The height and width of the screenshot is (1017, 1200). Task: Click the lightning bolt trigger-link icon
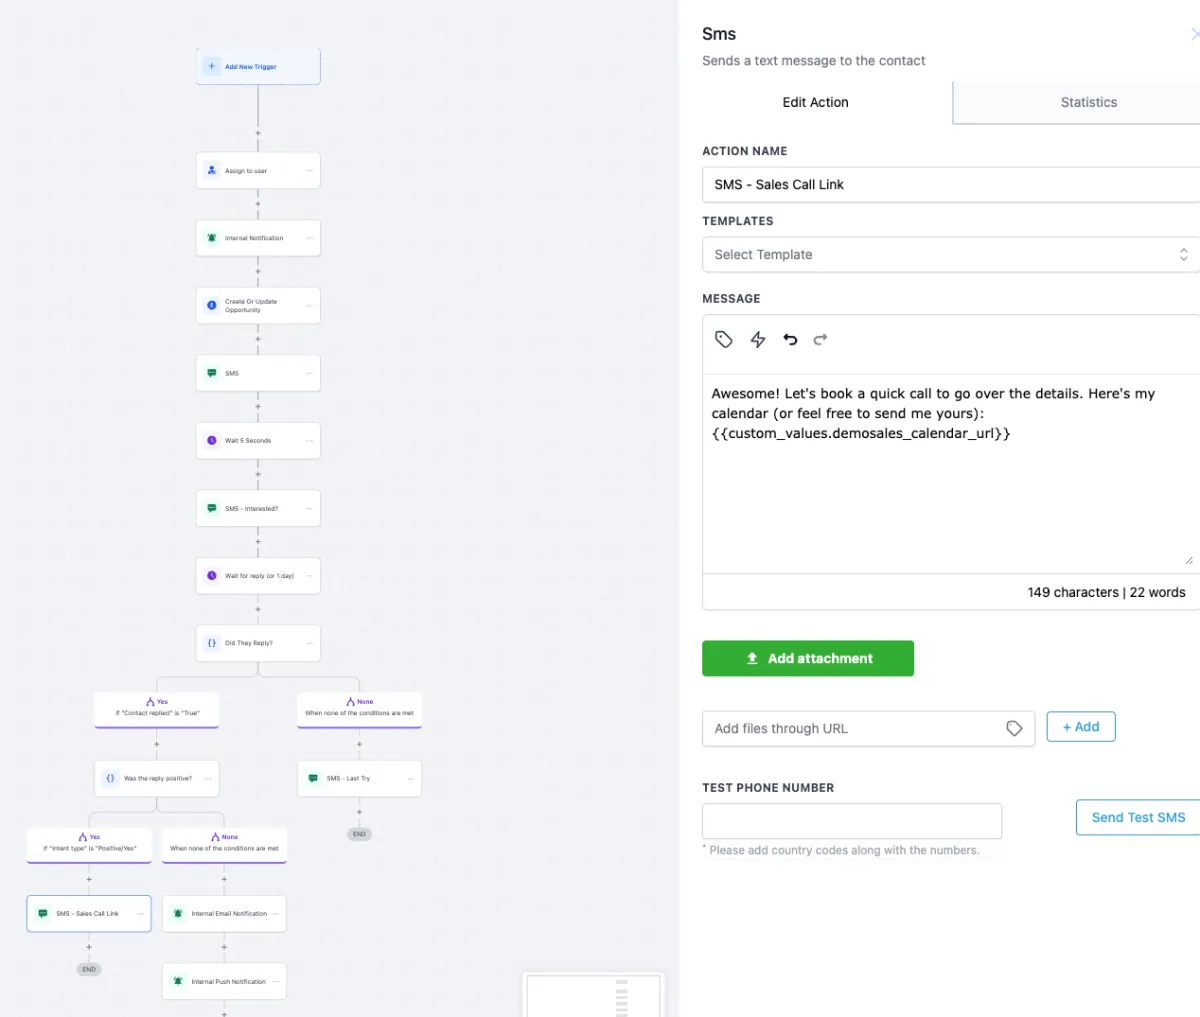tap(758, 339)
